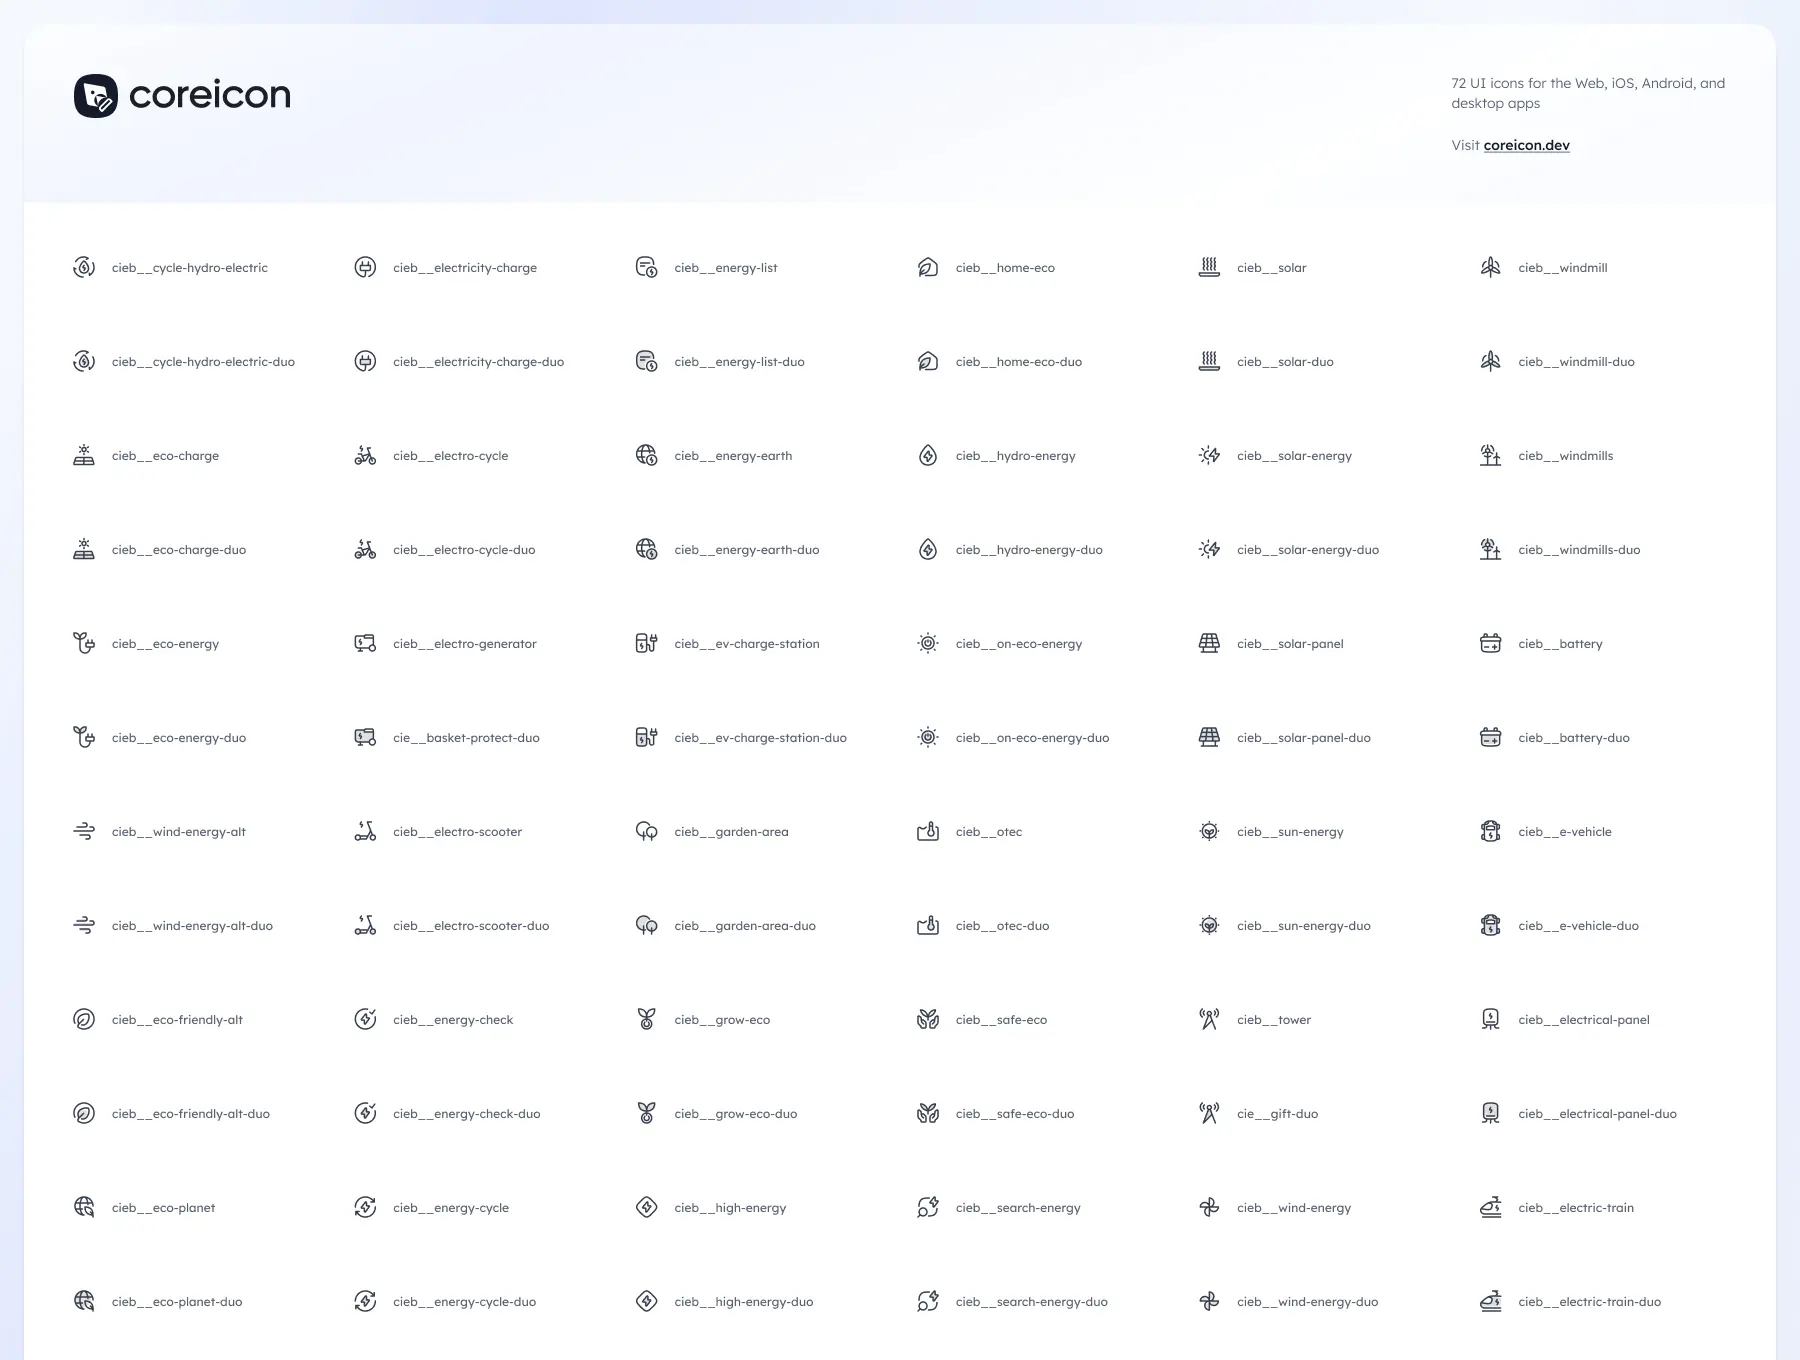
Task: Select the electric-train icon
Action: pyautogui.click(x=1490, y=1207)
